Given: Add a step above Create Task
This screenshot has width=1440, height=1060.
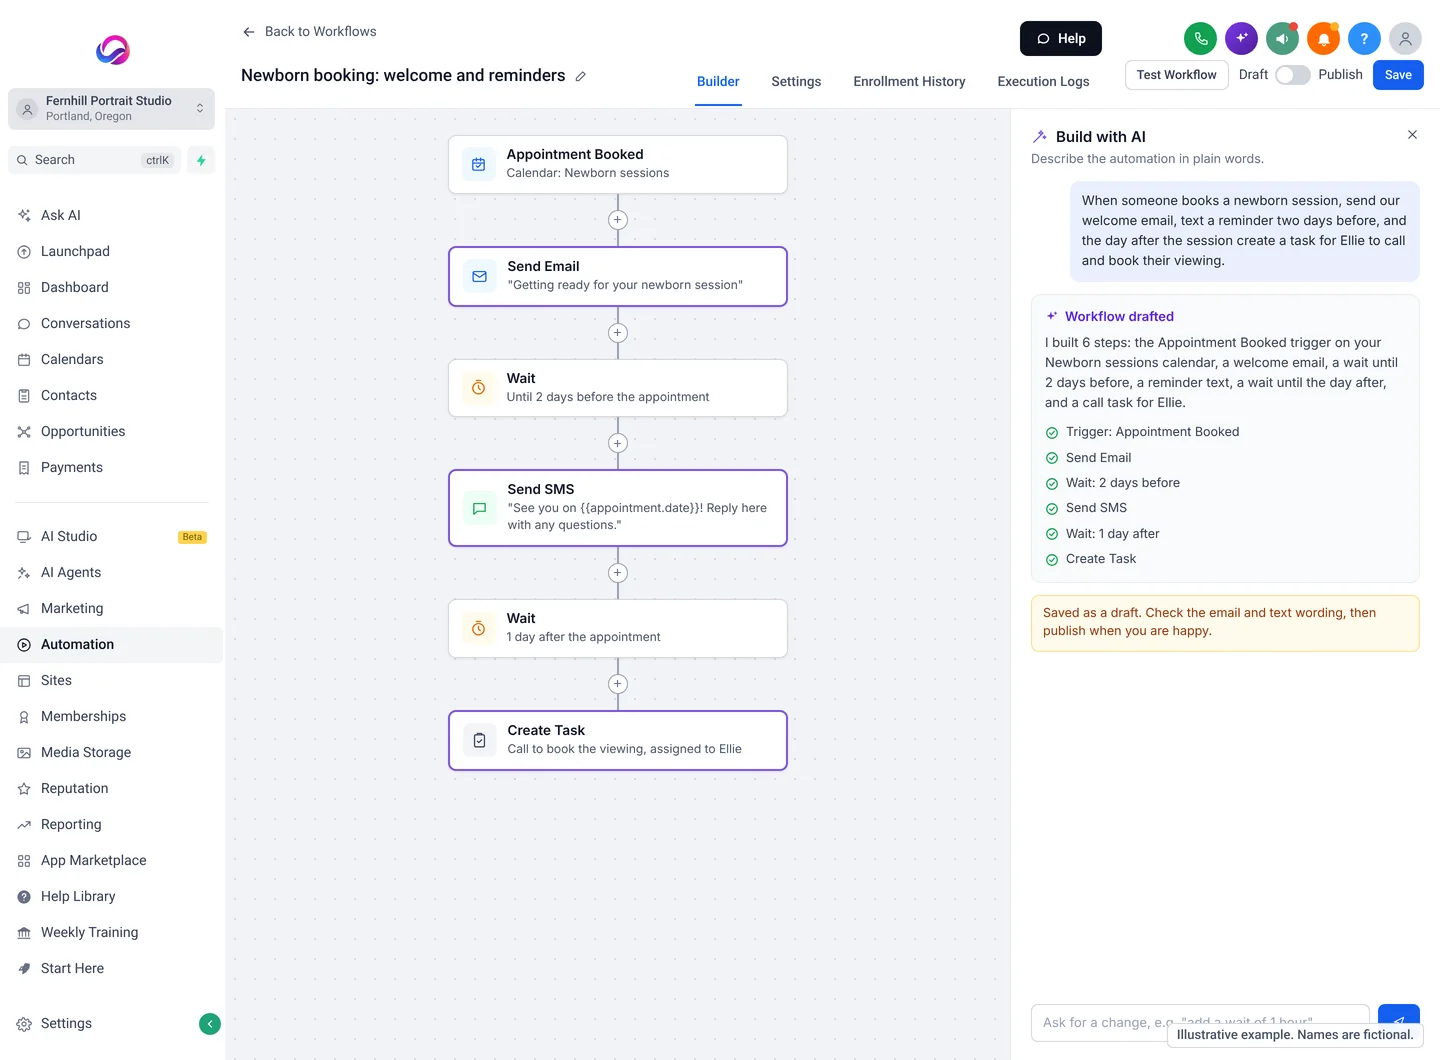Looking at the screenshot, I should [618, 684].
